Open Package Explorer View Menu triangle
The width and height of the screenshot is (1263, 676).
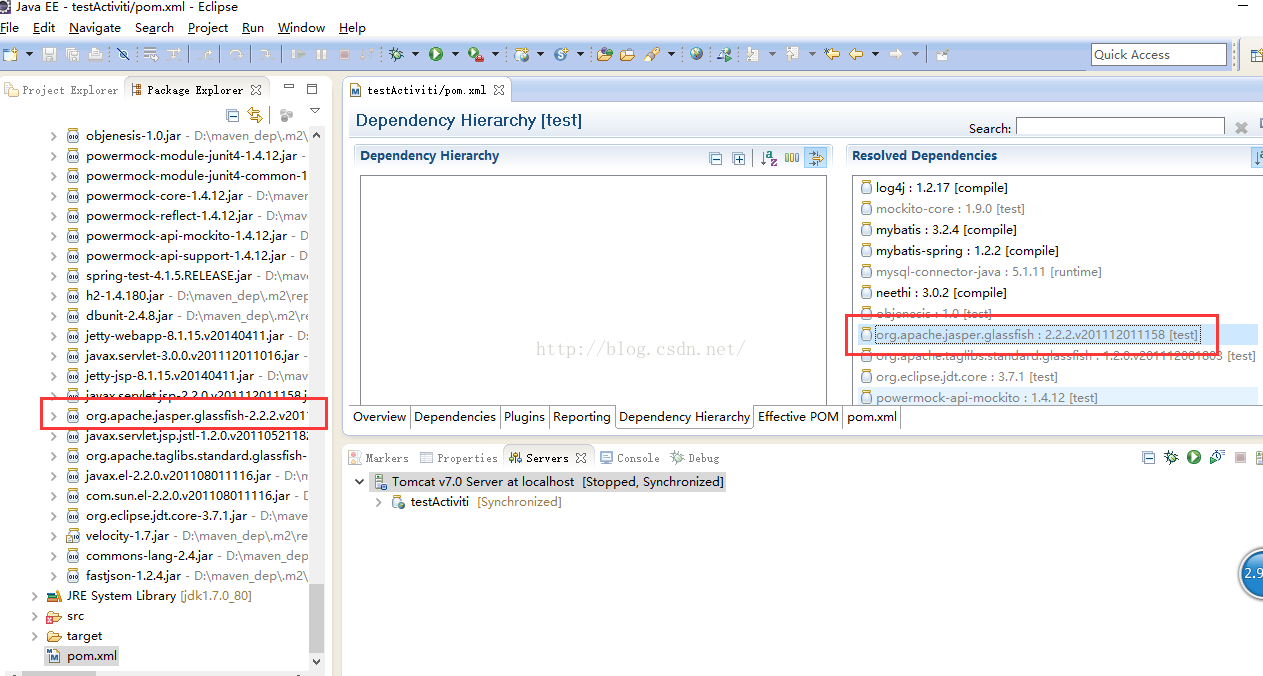315,111
